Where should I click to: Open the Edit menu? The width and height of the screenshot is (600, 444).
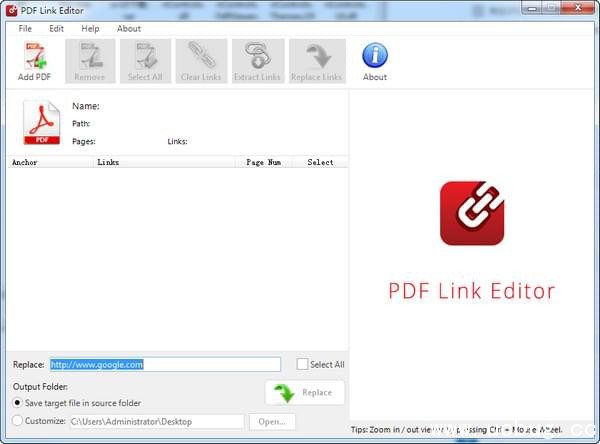56,29
